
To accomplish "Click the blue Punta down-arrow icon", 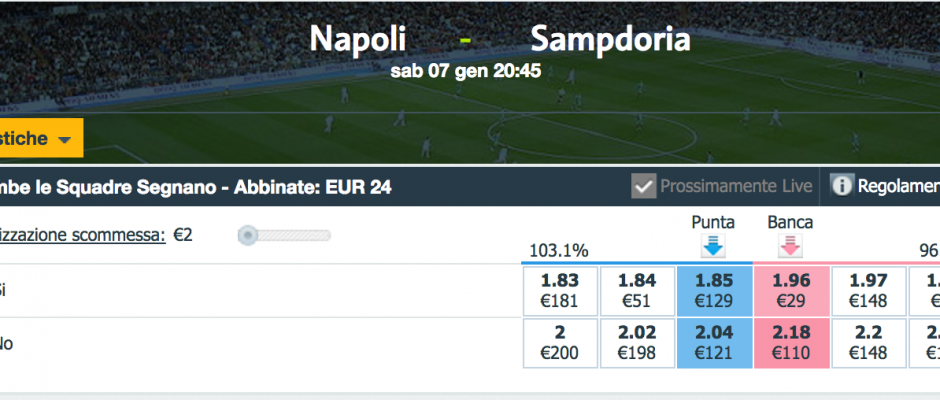I will [713, 246].
